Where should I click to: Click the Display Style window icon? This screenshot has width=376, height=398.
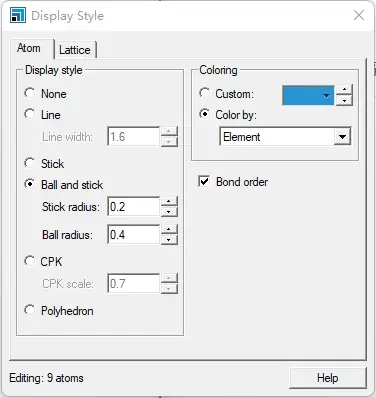[x=18, y=15]
